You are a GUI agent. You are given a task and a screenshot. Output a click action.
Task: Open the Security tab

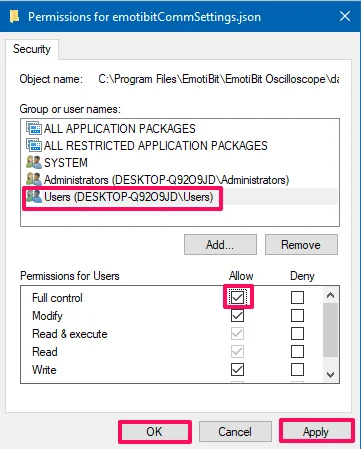32,49
